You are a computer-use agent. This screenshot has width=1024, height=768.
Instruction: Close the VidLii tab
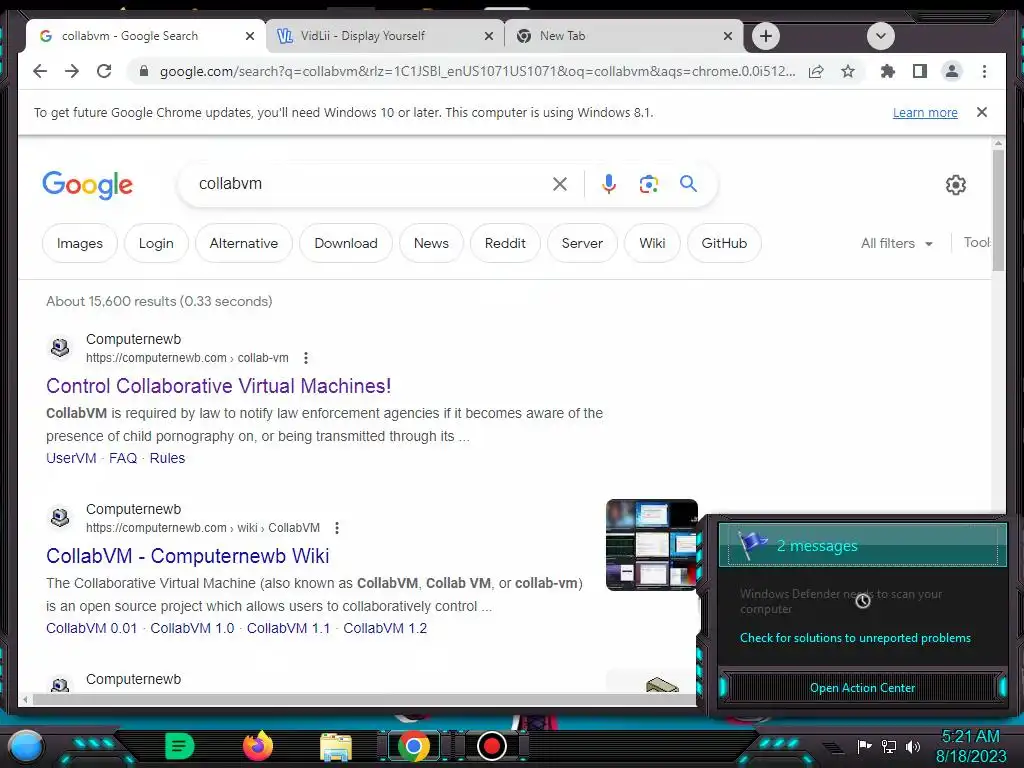point(488,36)
